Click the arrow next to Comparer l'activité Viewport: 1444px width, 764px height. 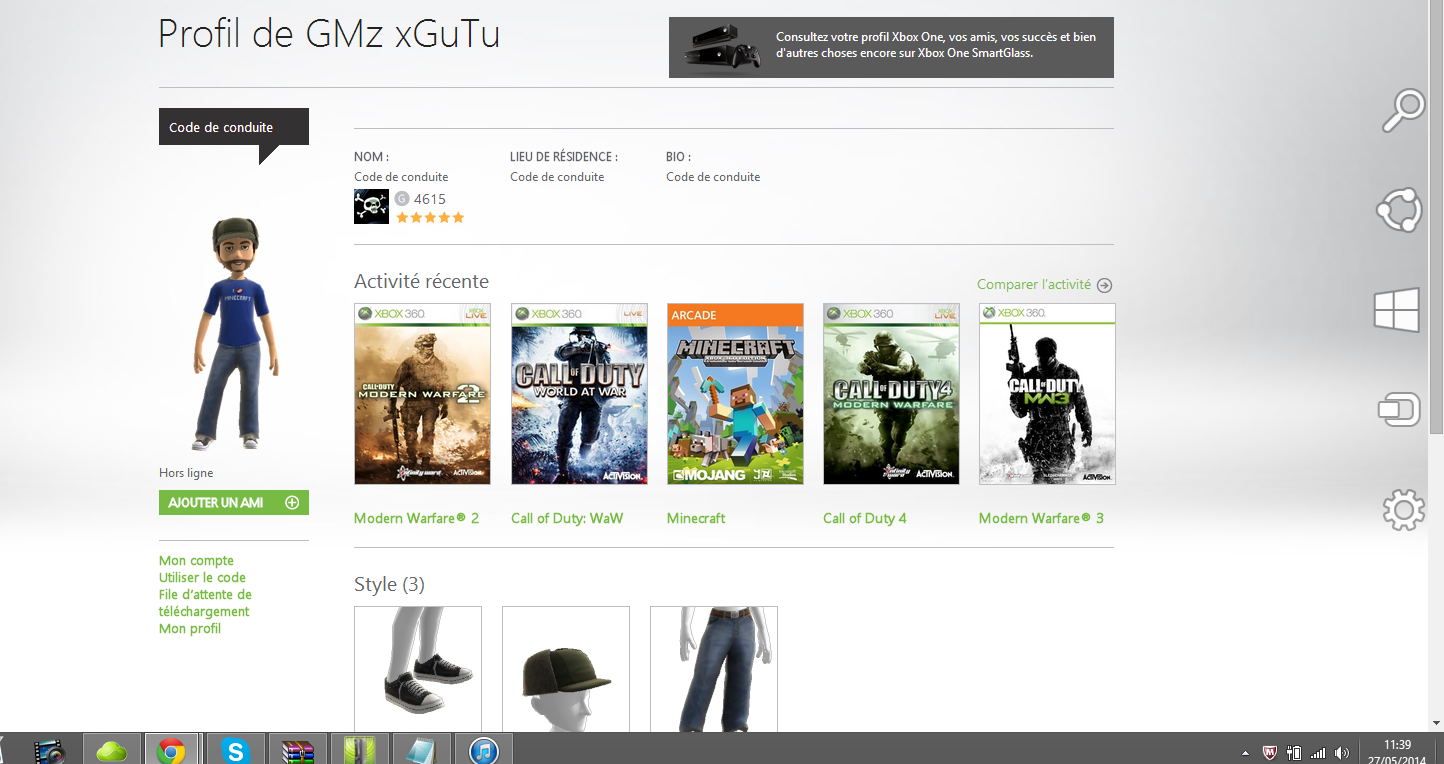coord(1104,285)
